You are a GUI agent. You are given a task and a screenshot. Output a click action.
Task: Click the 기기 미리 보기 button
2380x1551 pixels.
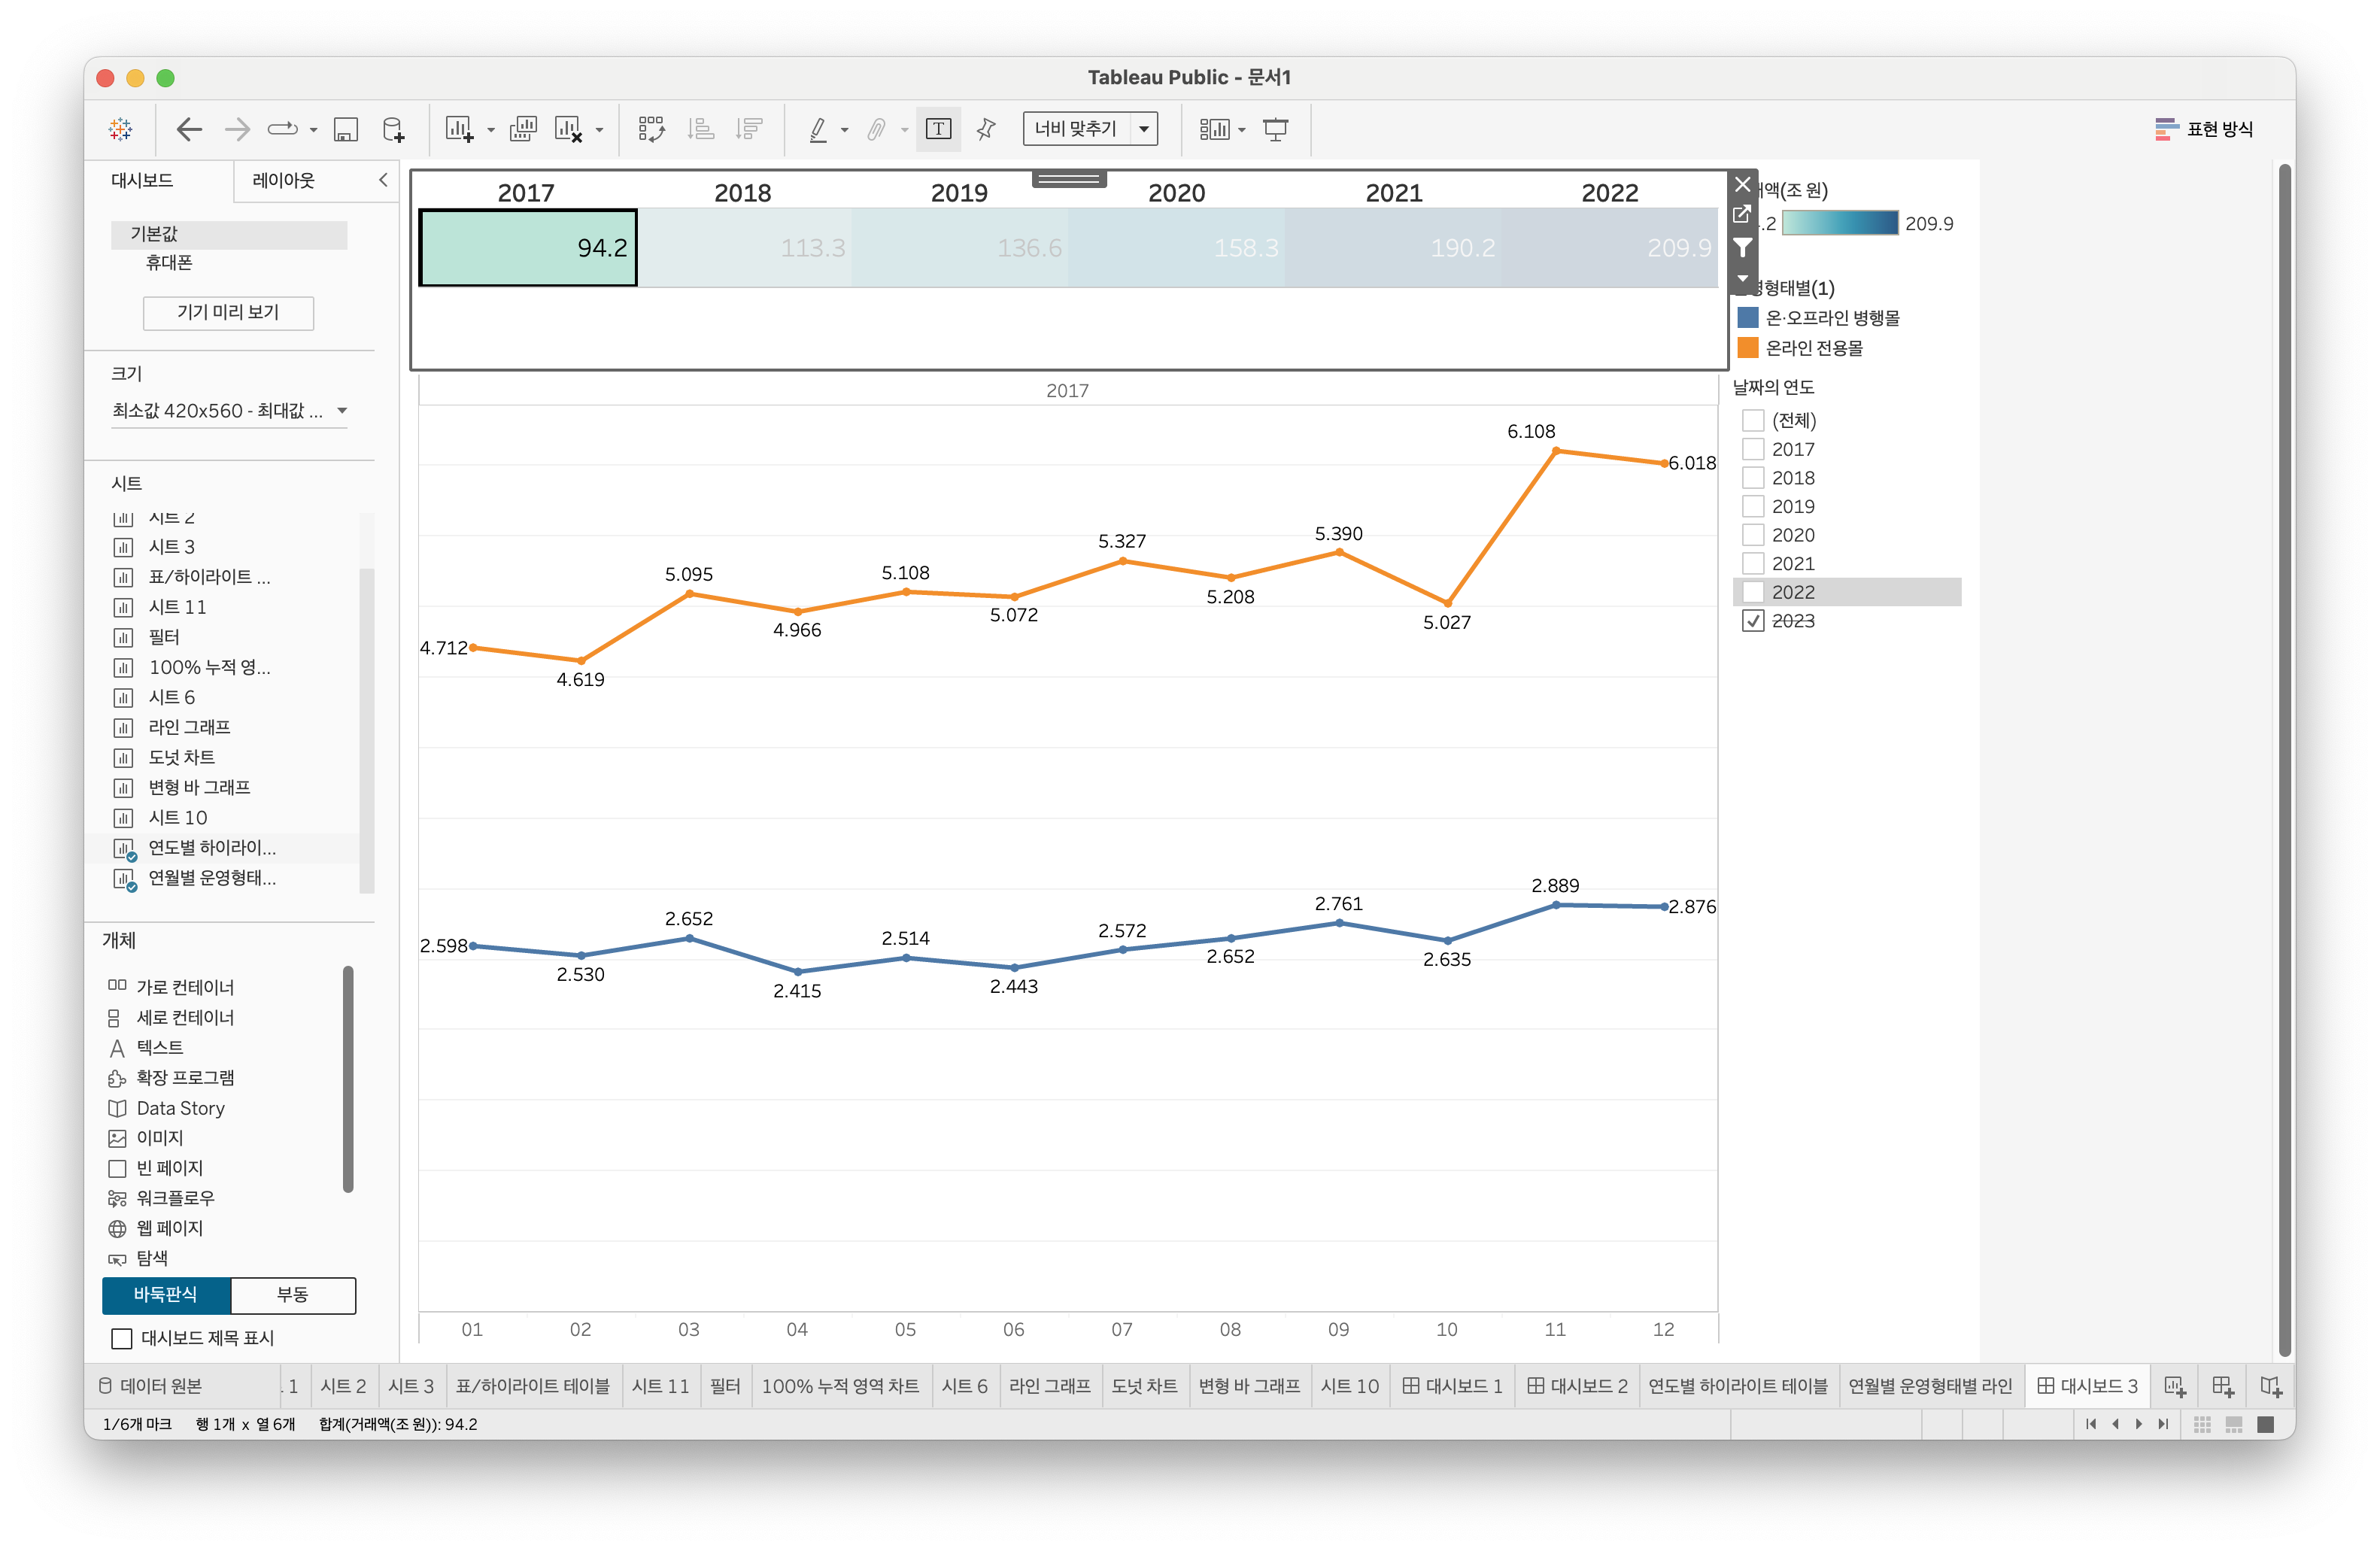click(x=228, y=312)
